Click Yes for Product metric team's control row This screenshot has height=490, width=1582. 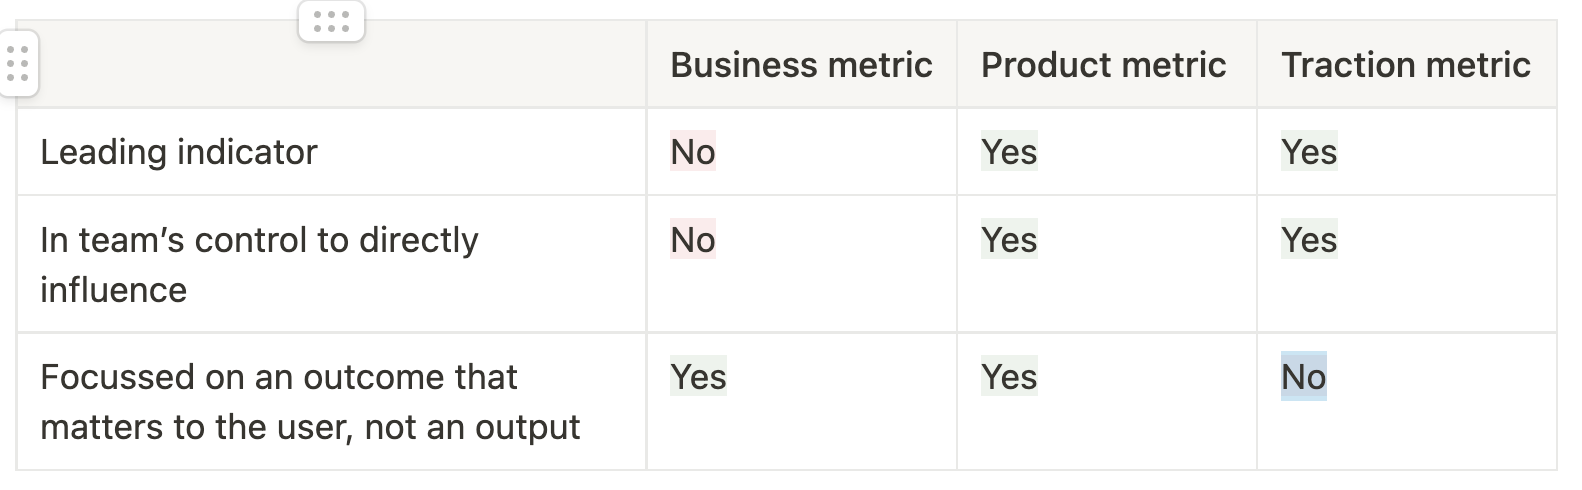point(1009,240)
